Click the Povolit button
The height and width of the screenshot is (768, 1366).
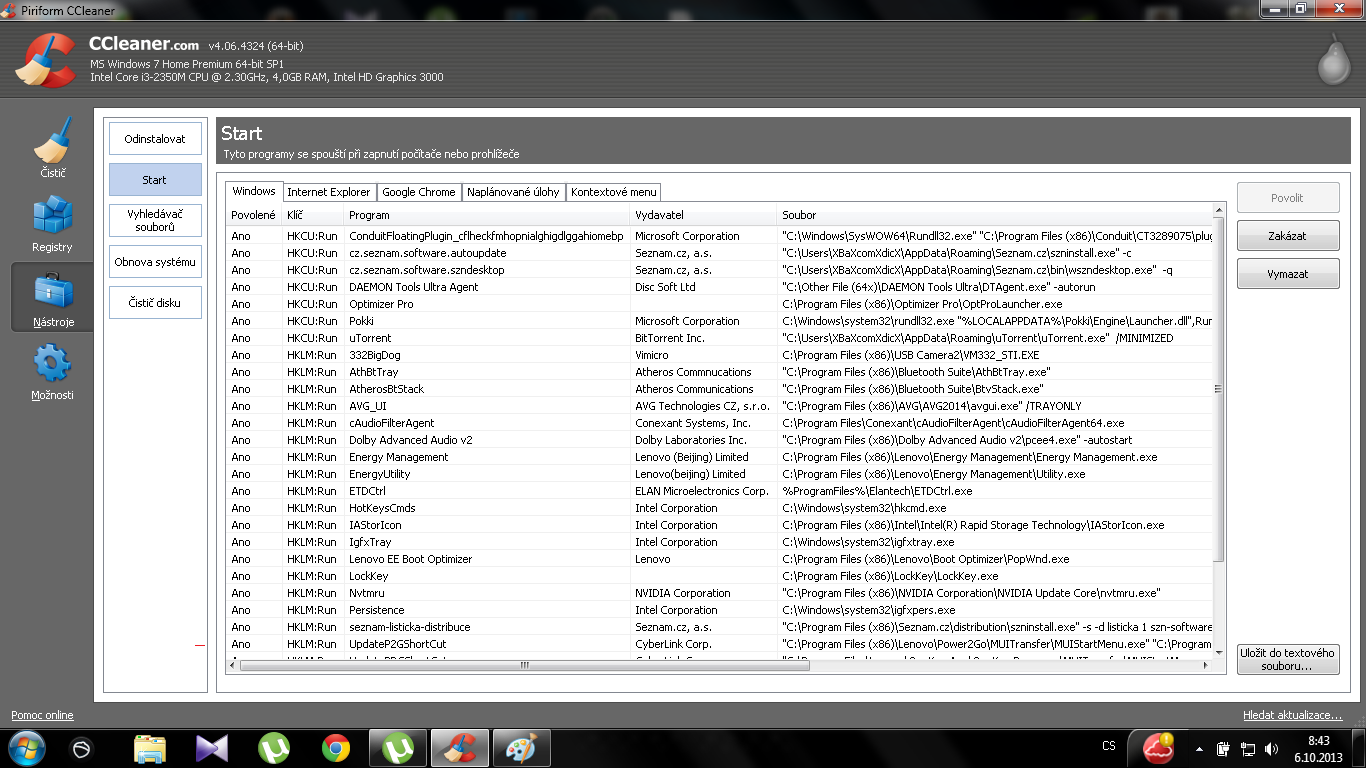point(1288,198)
